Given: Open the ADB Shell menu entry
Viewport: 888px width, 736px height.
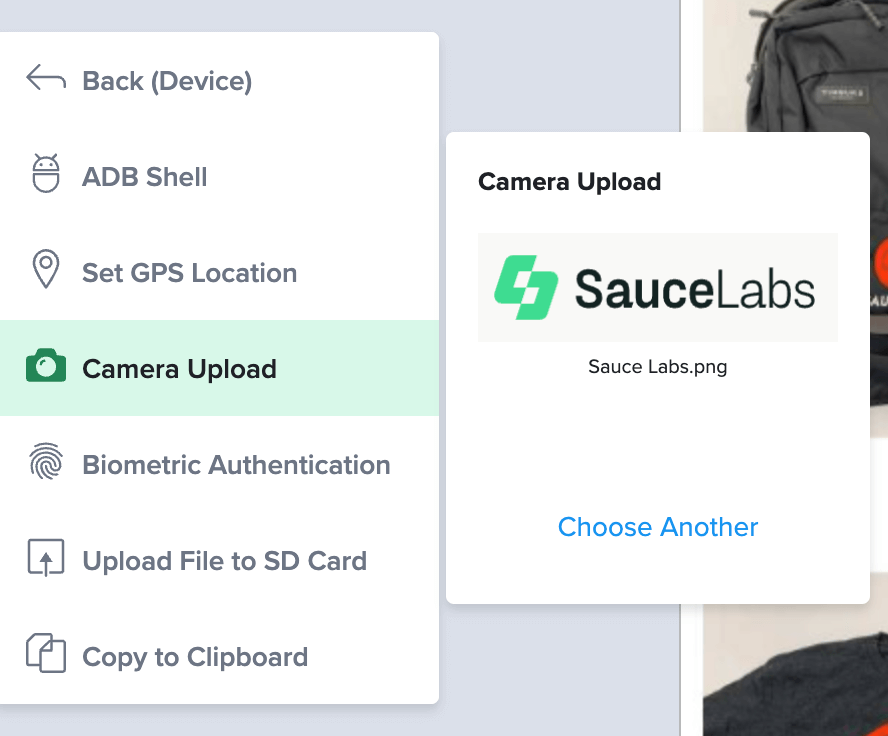Looking at the screenshot, I should pos(144,176).
